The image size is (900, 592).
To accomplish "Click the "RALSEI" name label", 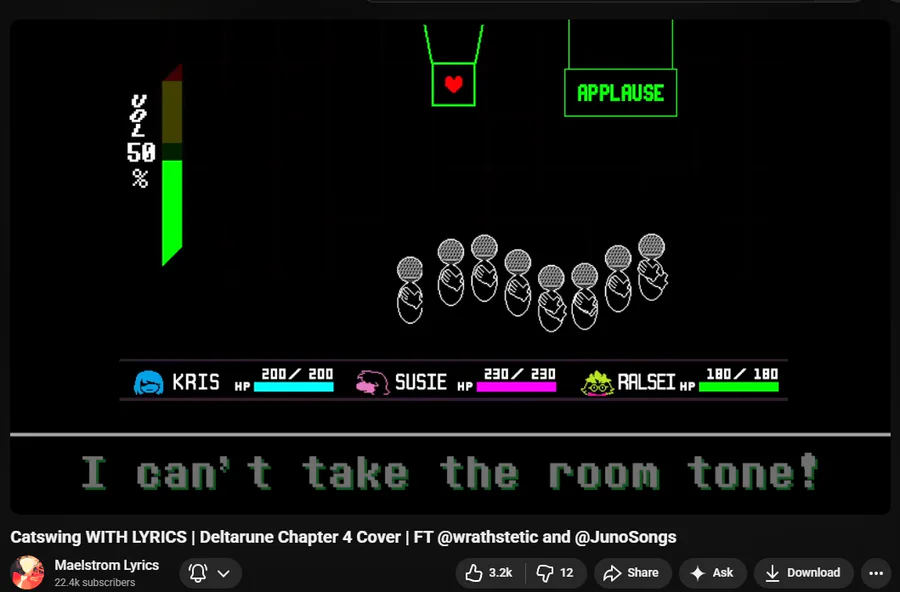I will 646,382.
